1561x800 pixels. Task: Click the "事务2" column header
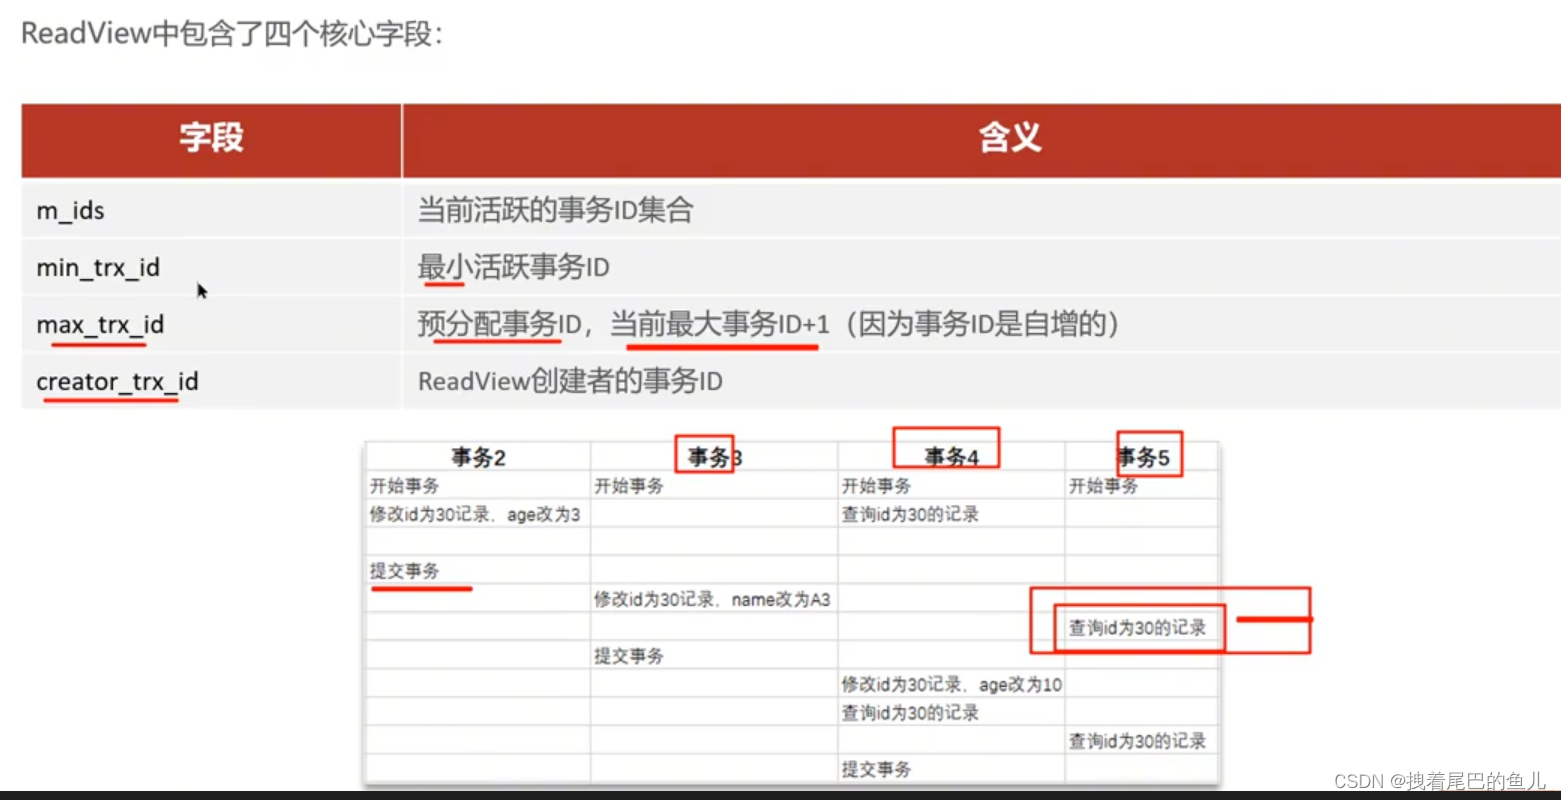pyautogui.click(x=478, y=457)
